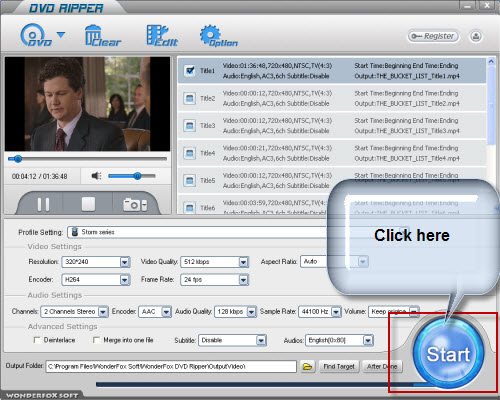The height and width of the screenshot is (400, 500).
Task: Stop the video preview playback
Action: 88,204
